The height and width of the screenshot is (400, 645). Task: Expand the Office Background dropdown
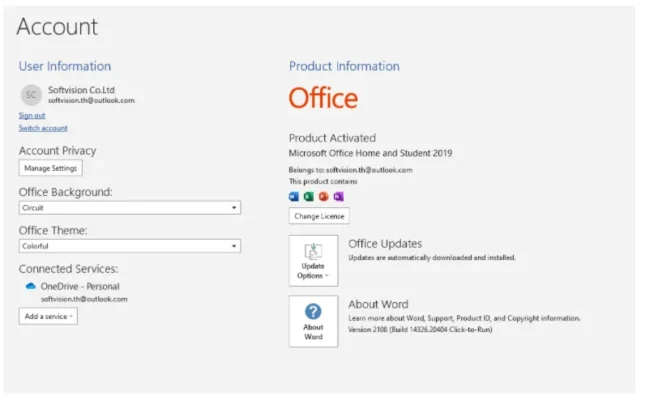[129, 208]
